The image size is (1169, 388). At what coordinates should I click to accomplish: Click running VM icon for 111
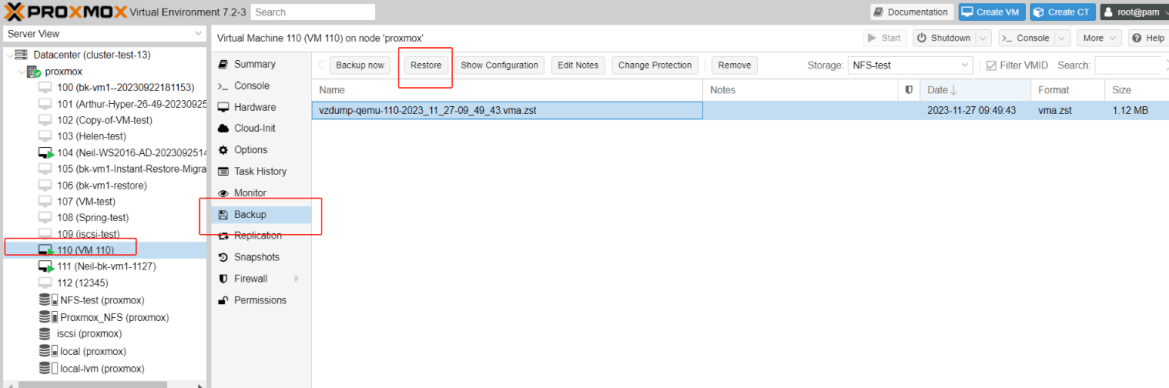[46, 266]
